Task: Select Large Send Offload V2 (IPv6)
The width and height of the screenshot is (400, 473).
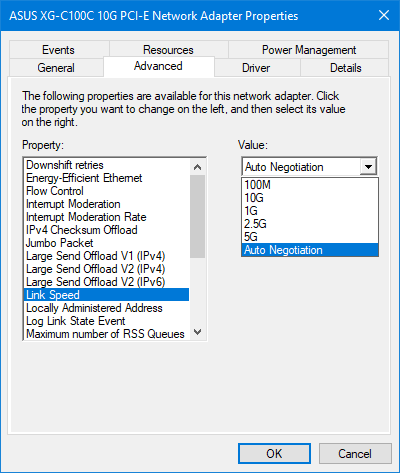Action: coord(106,282)
